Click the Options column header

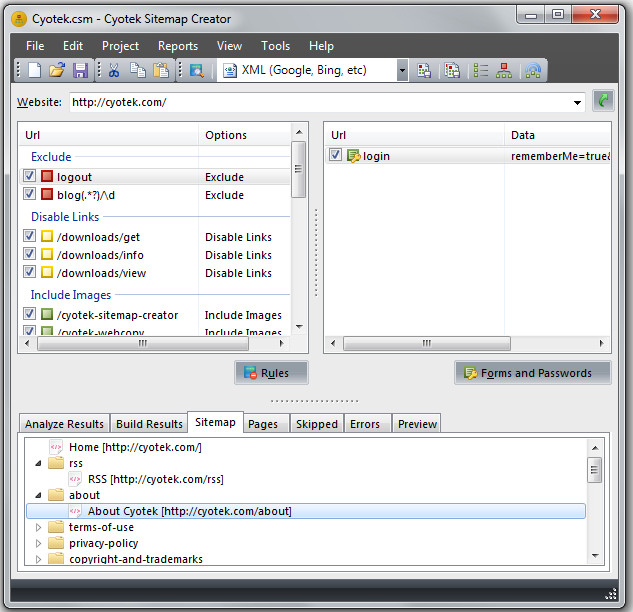(x=244, y=135)
